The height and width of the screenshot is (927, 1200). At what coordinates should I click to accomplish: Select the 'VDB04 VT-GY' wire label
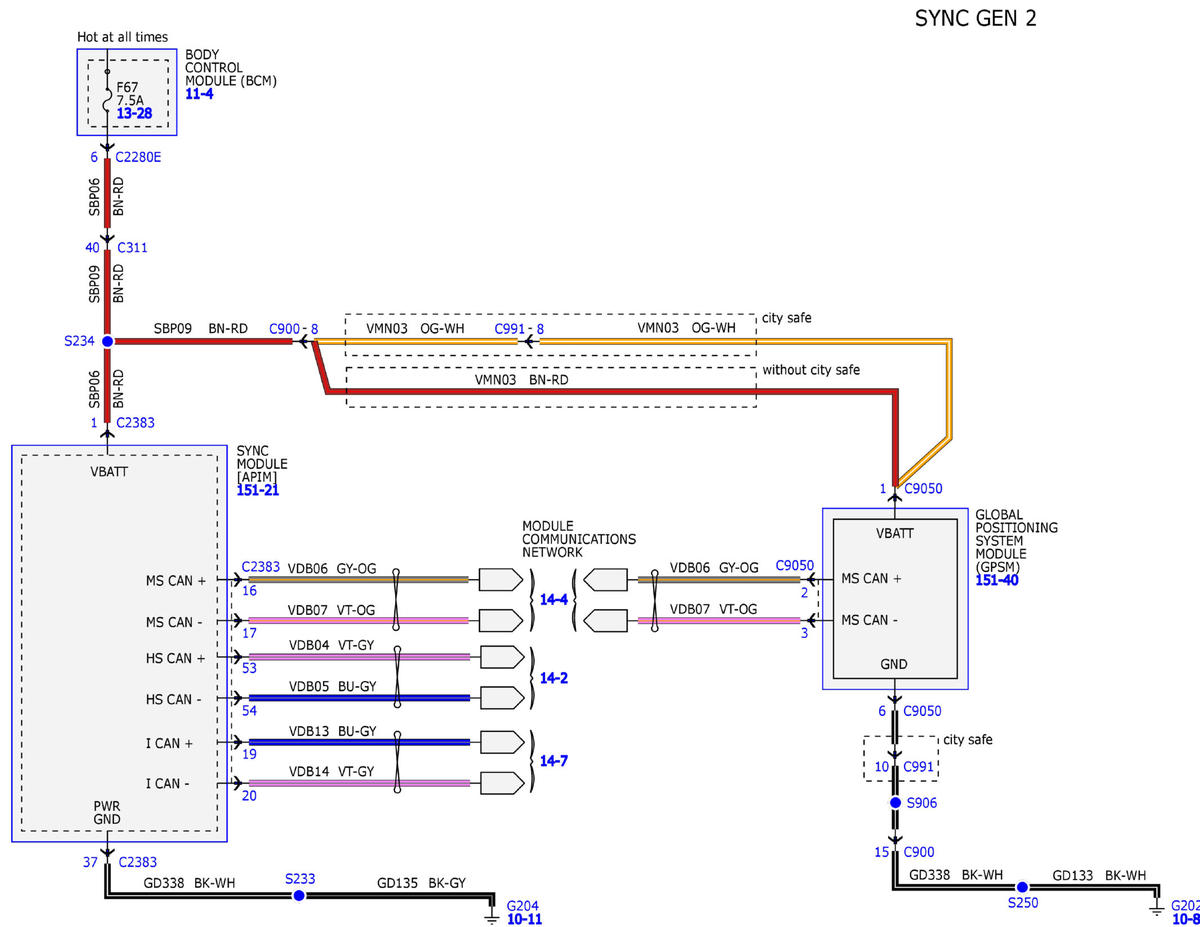coord(331,645)
